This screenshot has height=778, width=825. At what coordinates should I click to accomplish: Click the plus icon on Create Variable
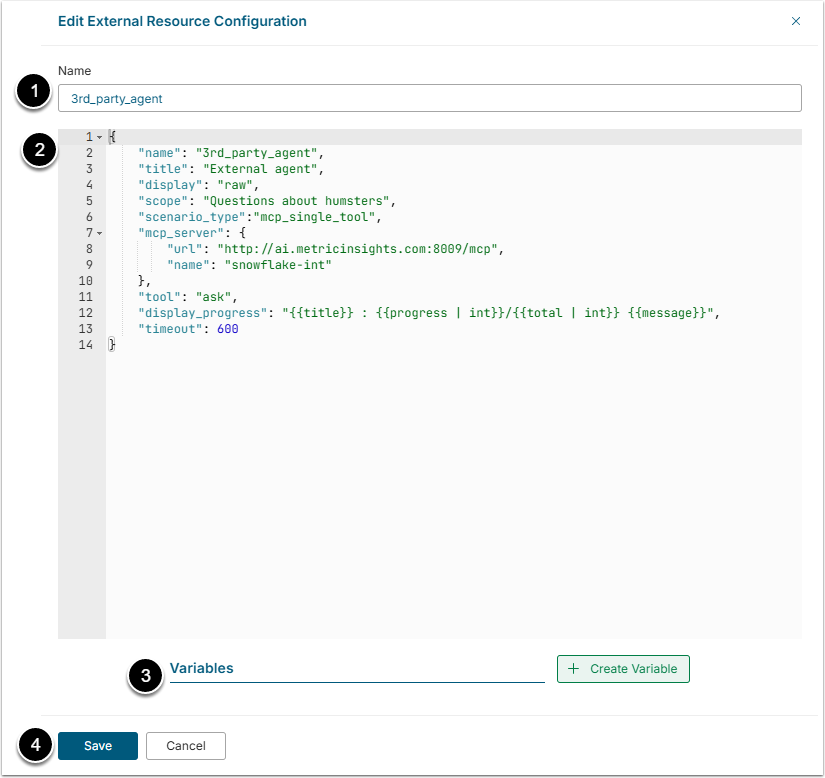(573, 669)
